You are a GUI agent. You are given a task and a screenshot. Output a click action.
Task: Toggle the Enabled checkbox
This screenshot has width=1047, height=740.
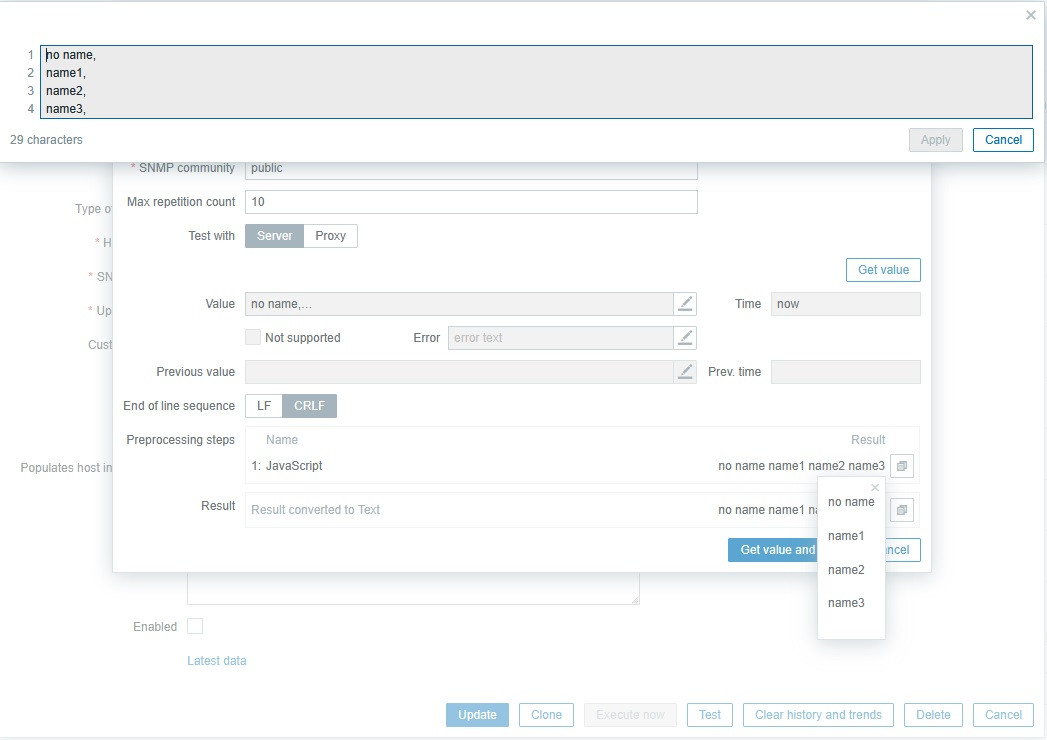click(x=195, y=626)
